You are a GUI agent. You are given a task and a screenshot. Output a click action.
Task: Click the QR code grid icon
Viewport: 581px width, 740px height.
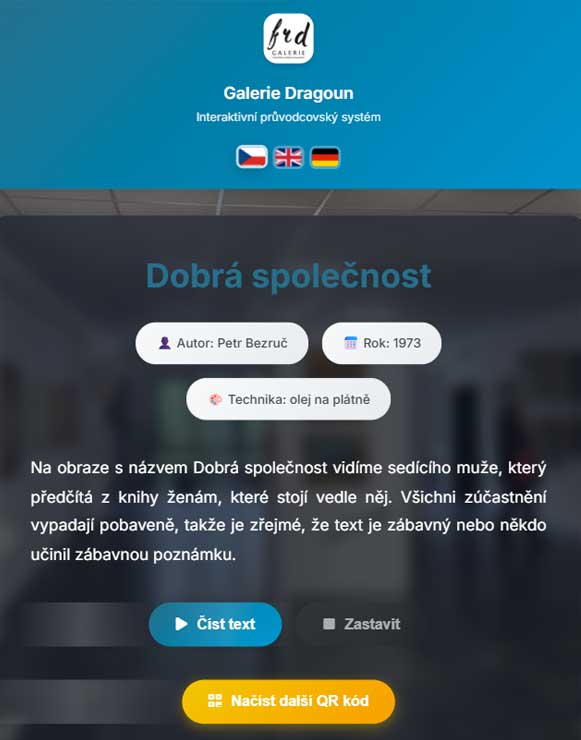(215, 701)
